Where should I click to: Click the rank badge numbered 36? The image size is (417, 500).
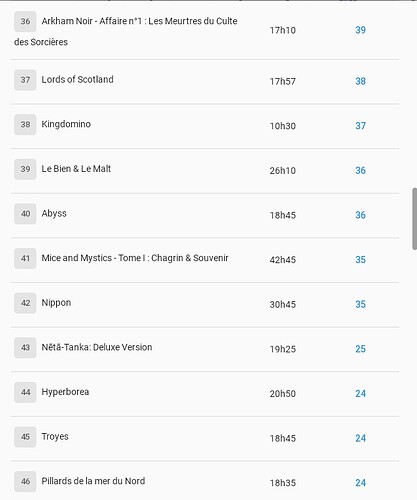click(25, 21)
